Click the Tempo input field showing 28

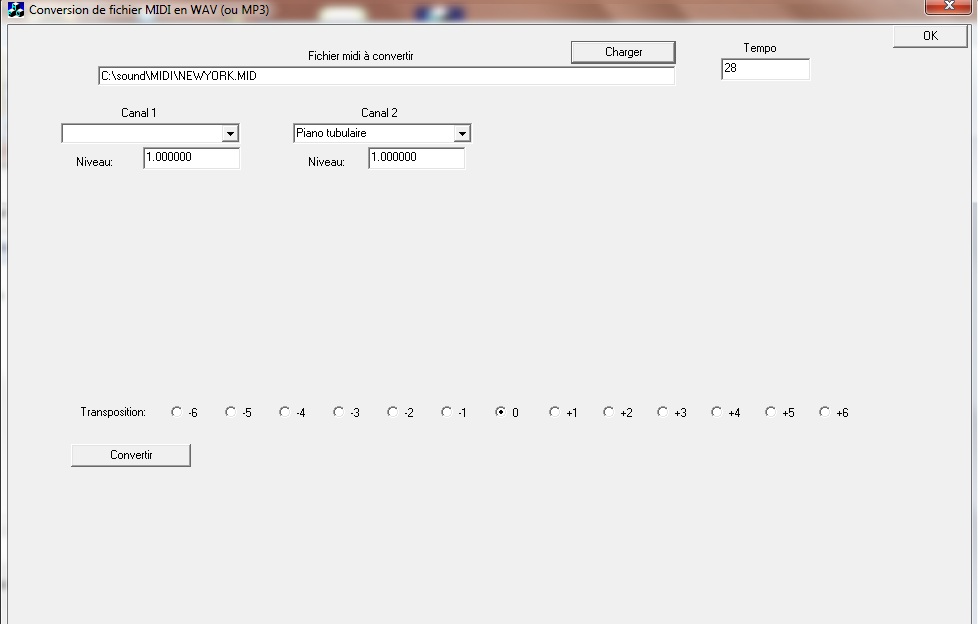click(765, 69)
